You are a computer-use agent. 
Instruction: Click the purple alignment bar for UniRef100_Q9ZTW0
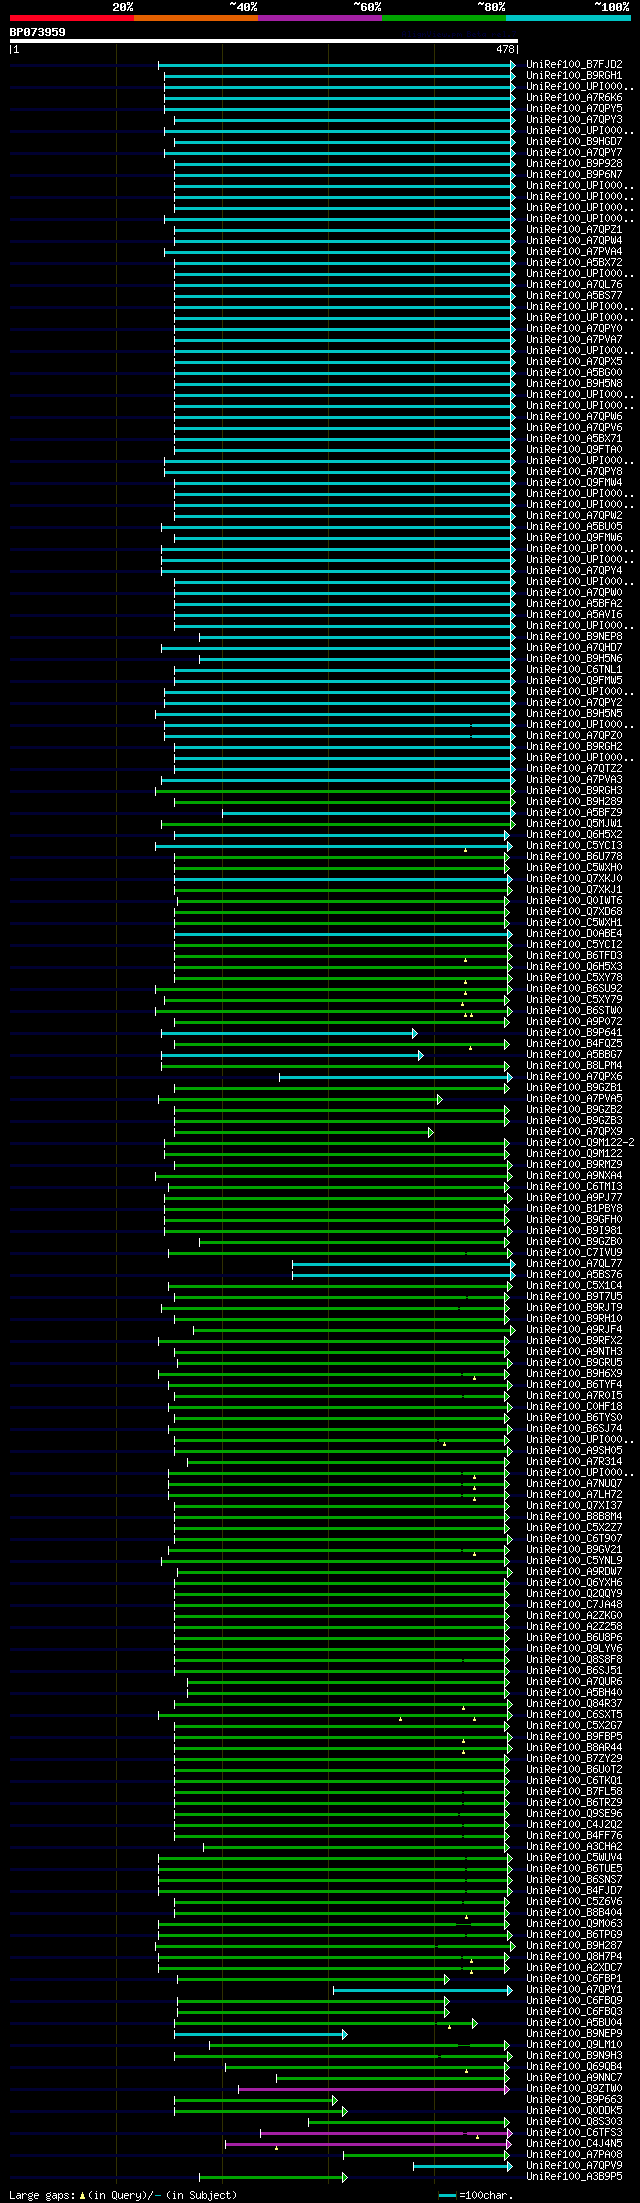pos(375,2089)
